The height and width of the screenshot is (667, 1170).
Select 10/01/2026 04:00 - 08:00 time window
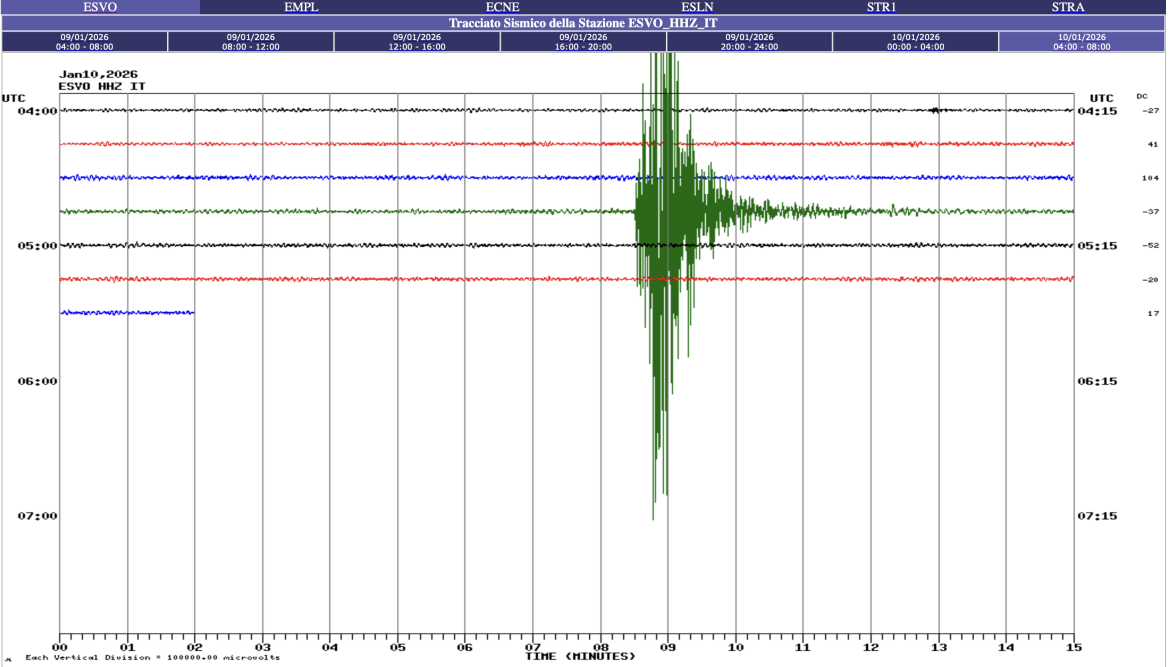pos(1083,41)
